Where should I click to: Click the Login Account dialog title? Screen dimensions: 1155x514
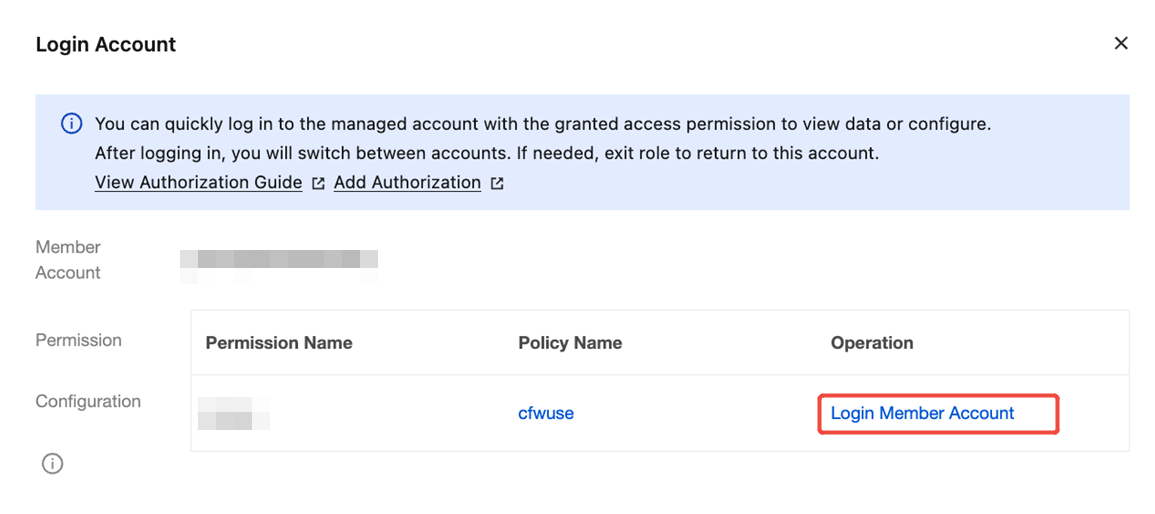click(106, 44)
